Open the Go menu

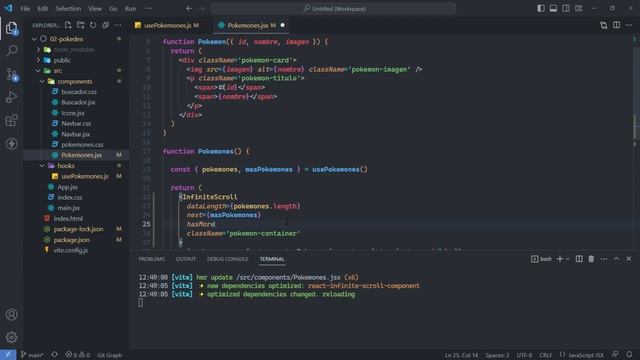tap(113, 9)
